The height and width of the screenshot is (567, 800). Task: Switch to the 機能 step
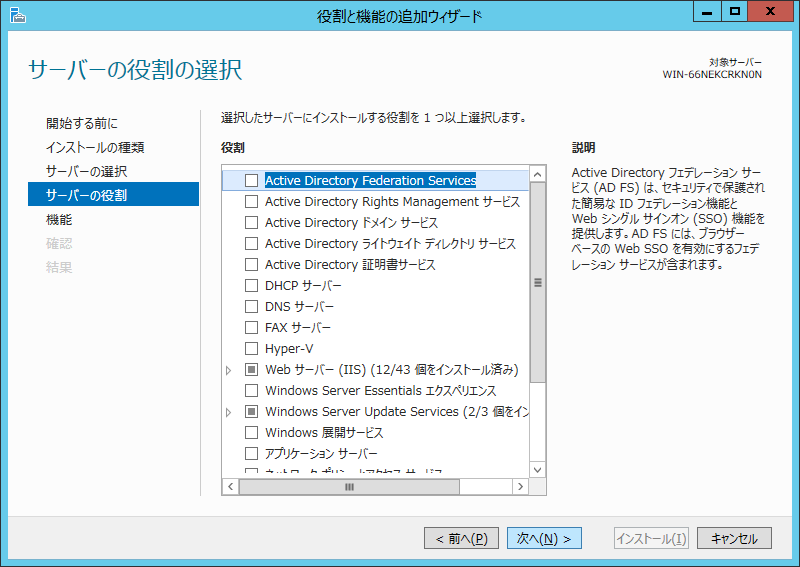click(59, 219)
